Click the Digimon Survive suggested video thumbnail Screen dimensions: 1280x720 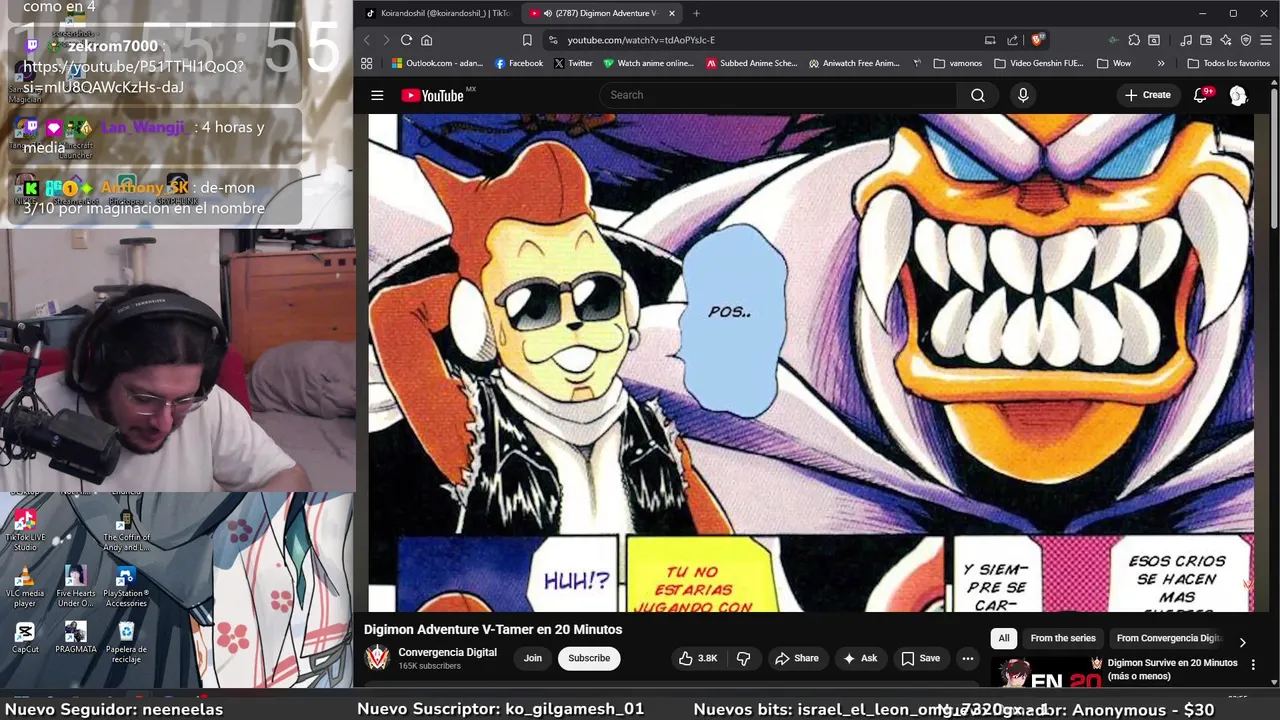tap(1047, 673)
